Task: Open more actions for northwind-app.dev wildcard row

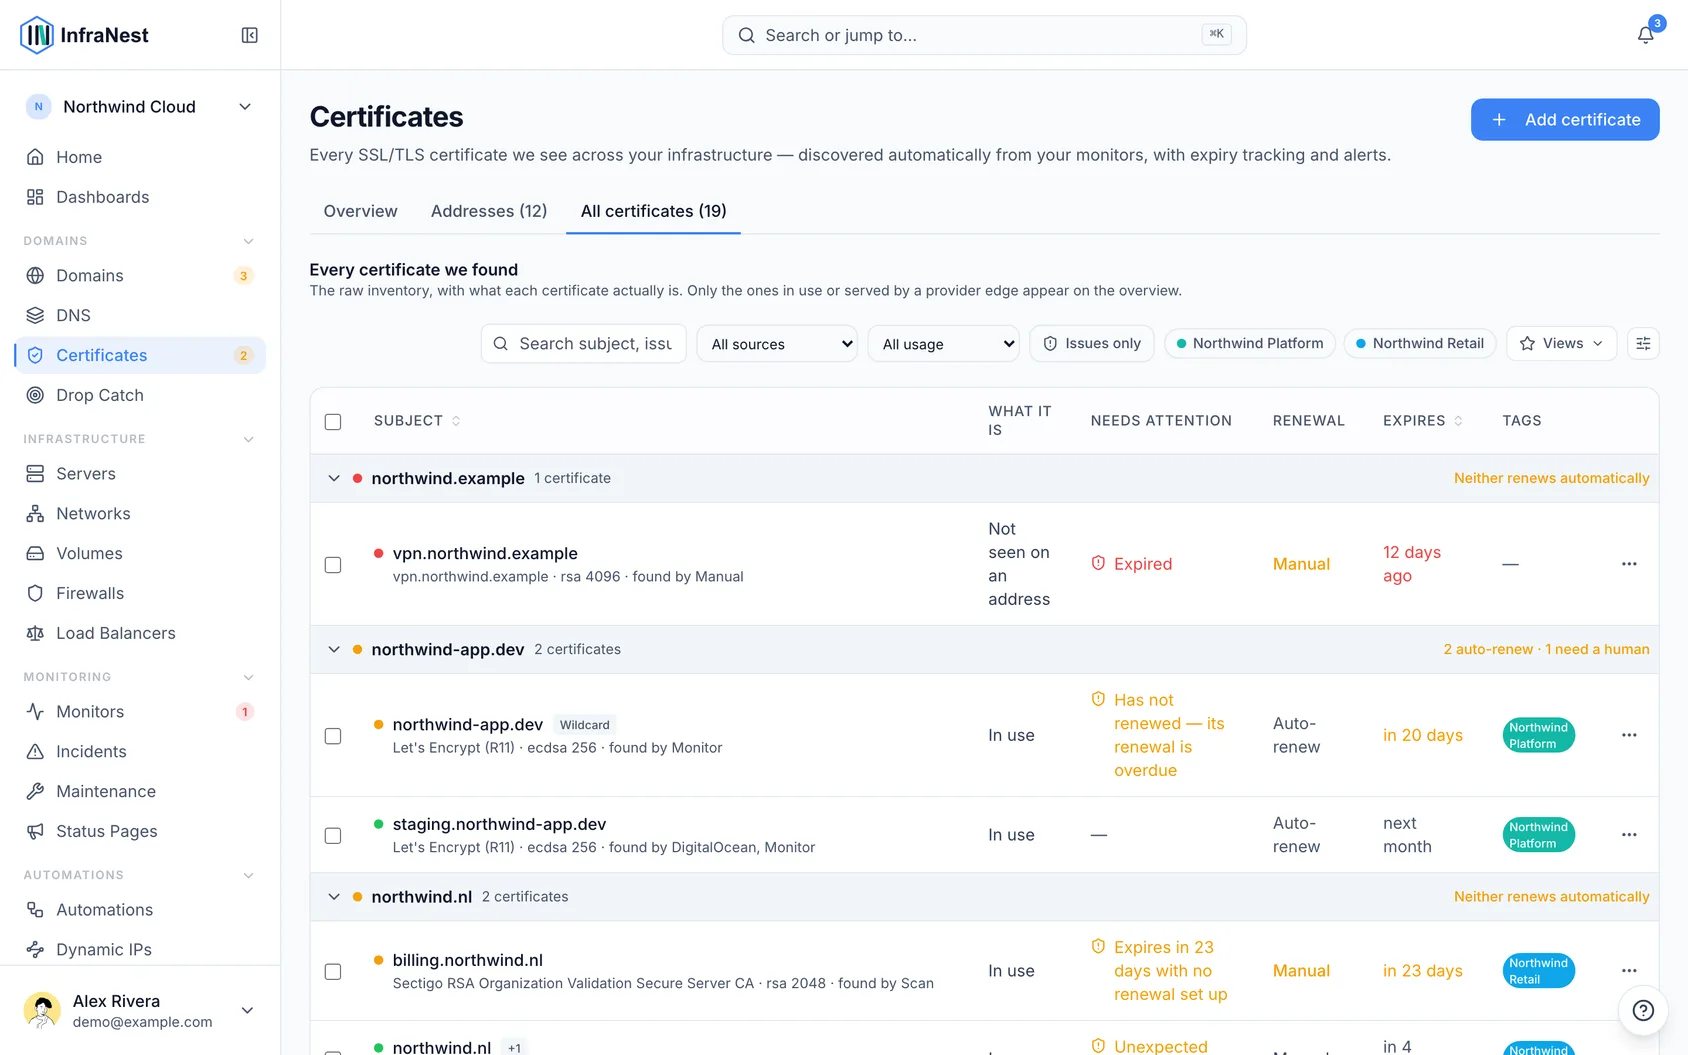Action: [x=1629, y=735]
